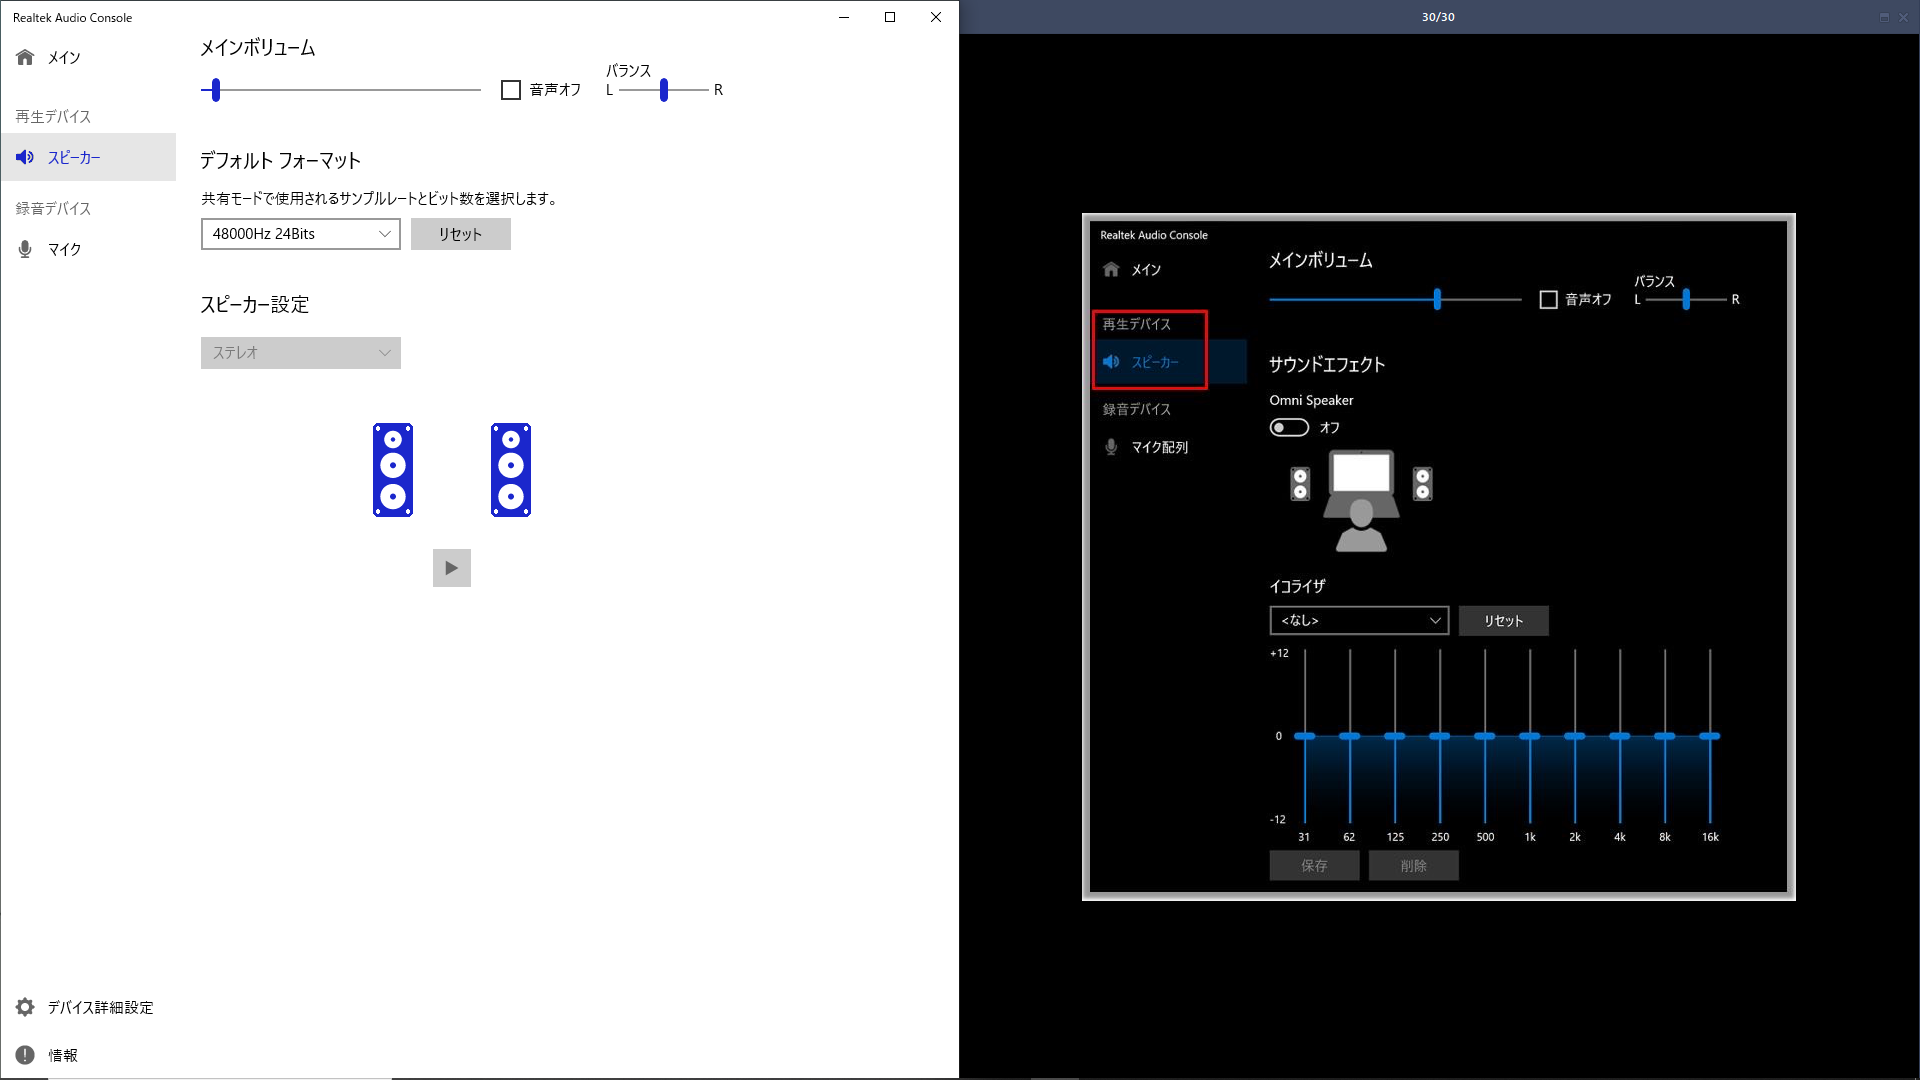Click the 8k equalizer band handle
1920x1080 pixels.
pyautogui.click(x=1664, y=736)
